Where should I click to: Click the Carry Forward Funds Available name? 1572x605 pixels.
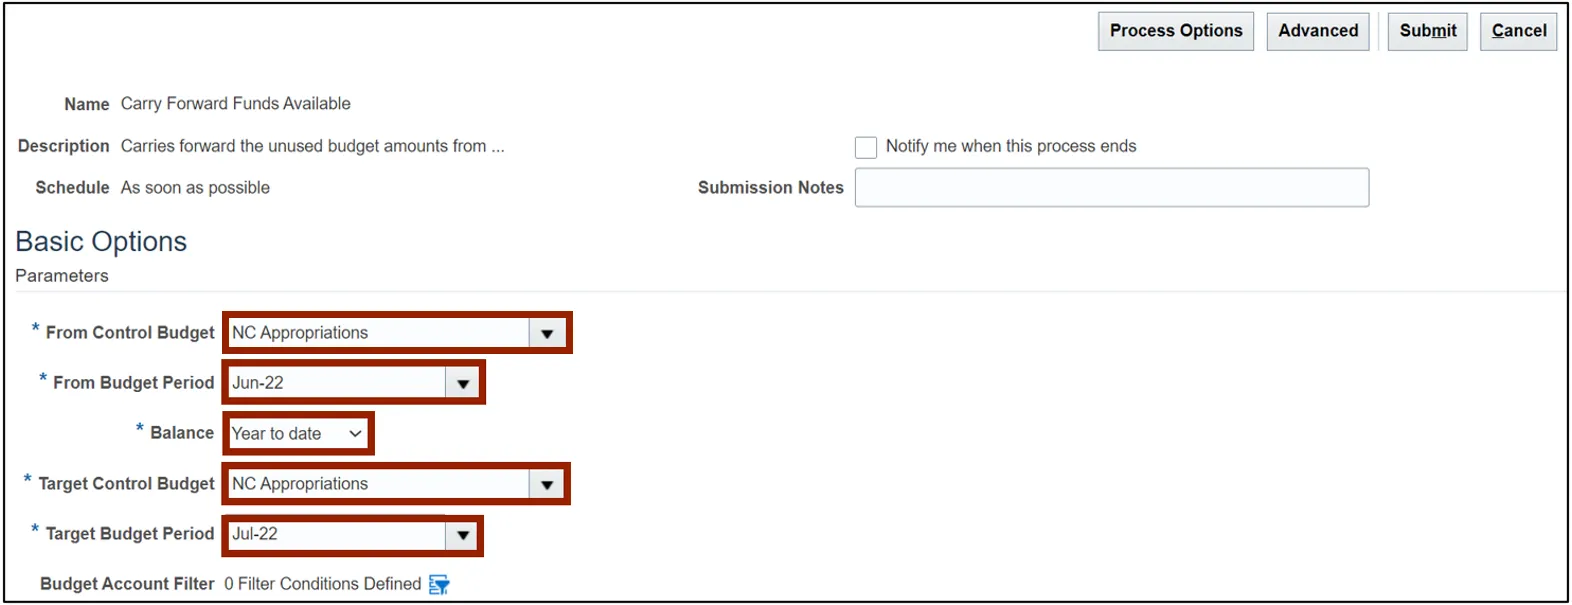(x=235, y=104)
